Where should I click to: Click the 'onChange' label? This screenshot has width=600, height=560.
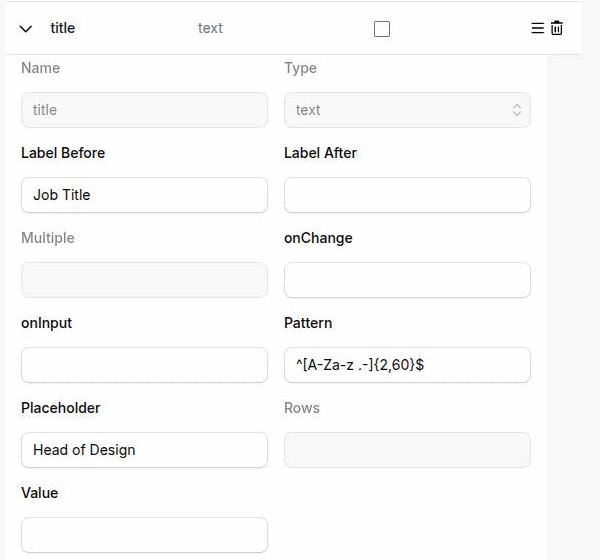click(x=318, y=238)
